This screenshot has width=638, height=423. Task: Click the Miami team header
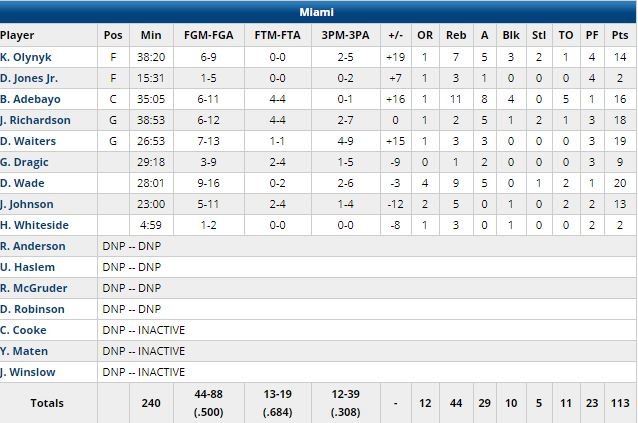318,12
